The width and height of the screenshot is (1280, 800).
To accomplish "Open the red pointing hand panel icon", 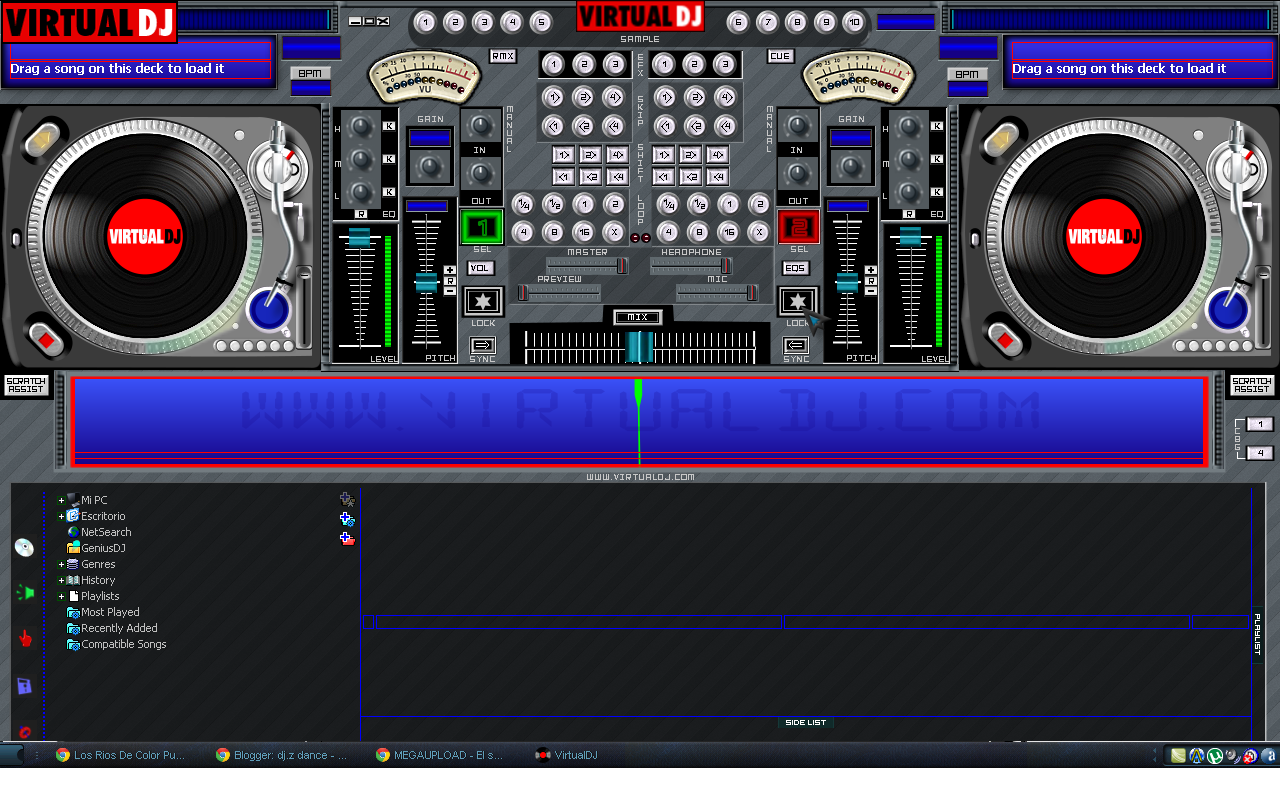I will [x=25, y=638].
